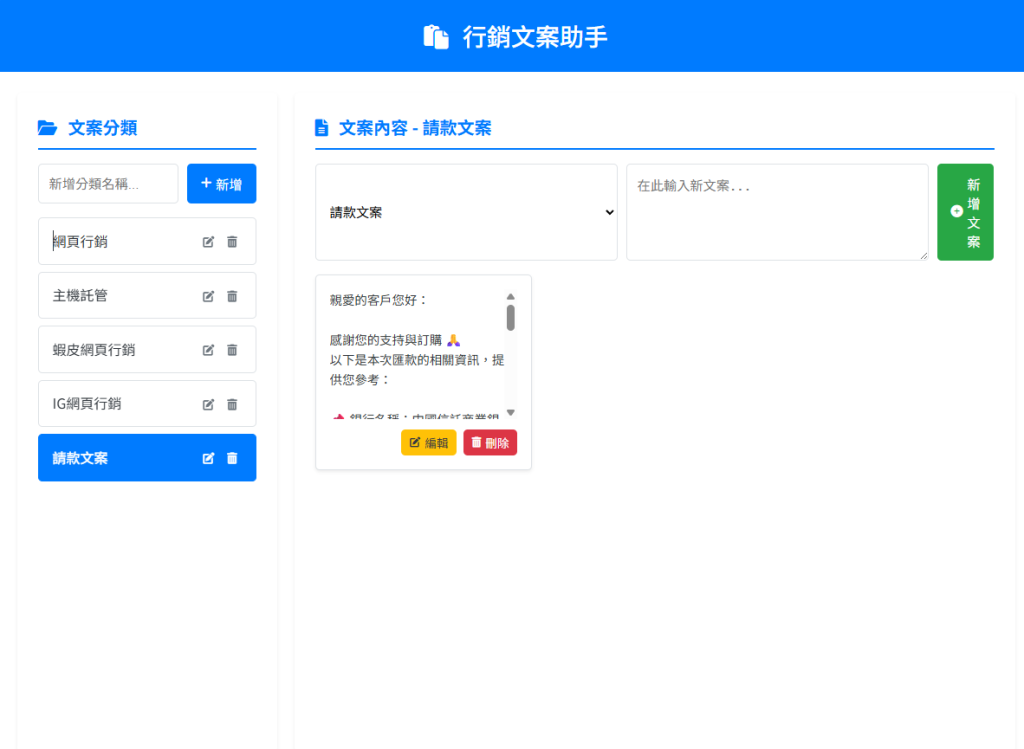Click the red 刪除 button on card
The width and height of the screenshot is (1024, 749).
[490, 443]
